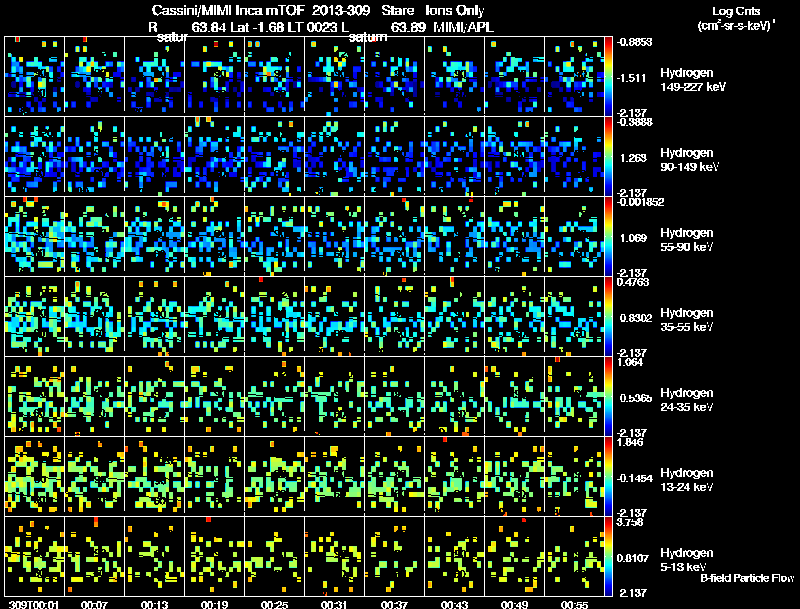Click the Hydrogen 35-55 keV row label
Screen dimensions: 800x609
point(686,320)
